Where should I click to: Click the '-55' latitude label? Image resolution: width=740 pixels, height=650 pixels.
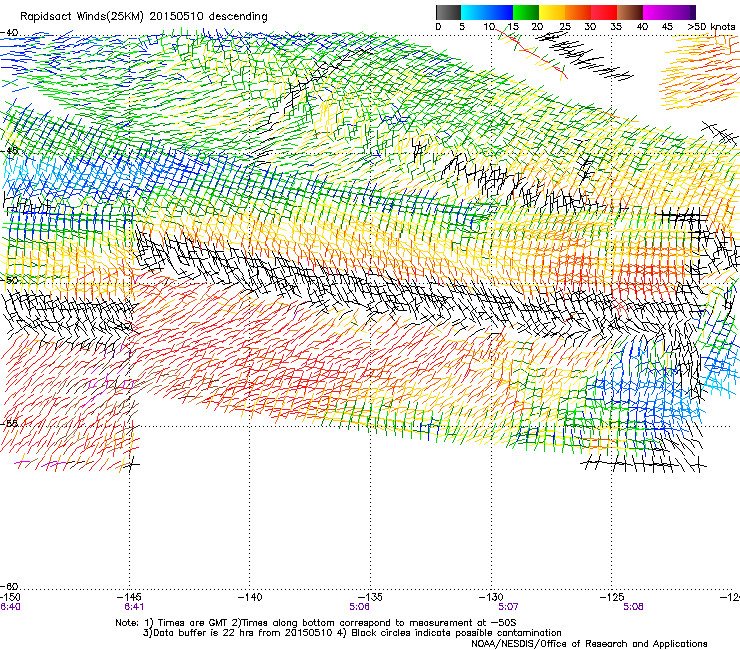tap(9, 423)
